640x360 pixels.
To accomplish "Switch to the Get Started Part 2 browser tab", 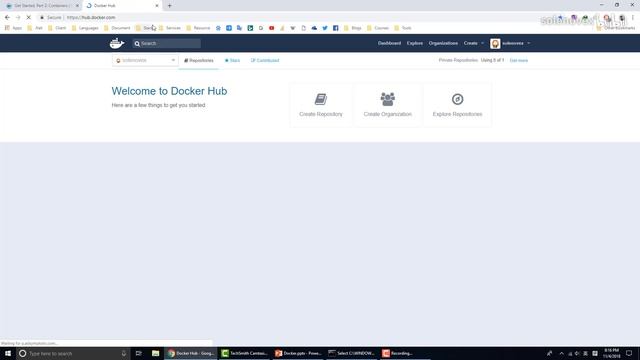I will point(41,6).
